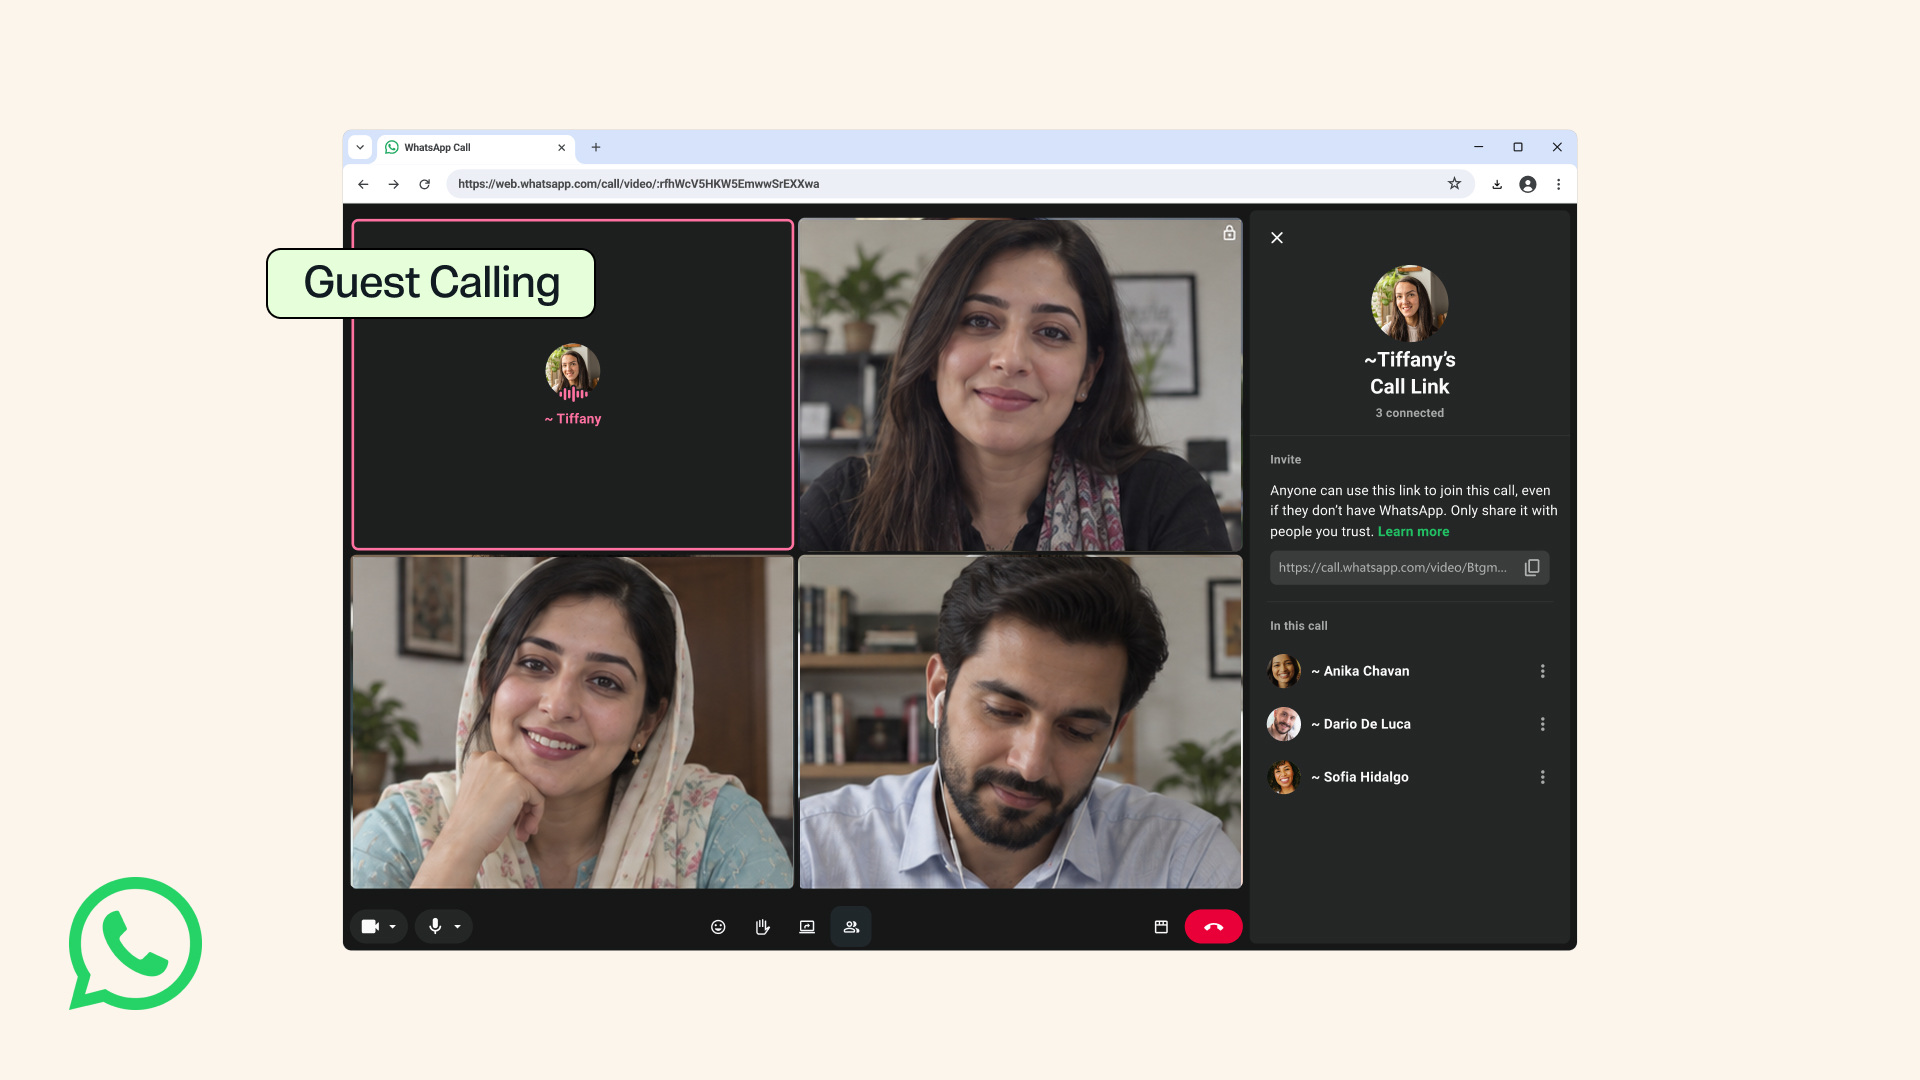Select Tiffany's audio-only tile

pos(572,385)
